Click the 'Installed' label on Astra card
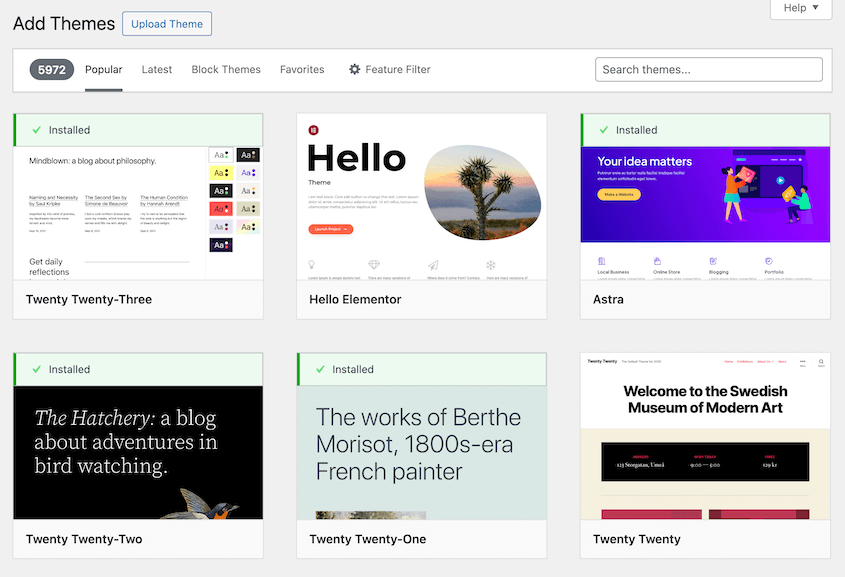This screenshot has height=577, width=845. (636, 130)
